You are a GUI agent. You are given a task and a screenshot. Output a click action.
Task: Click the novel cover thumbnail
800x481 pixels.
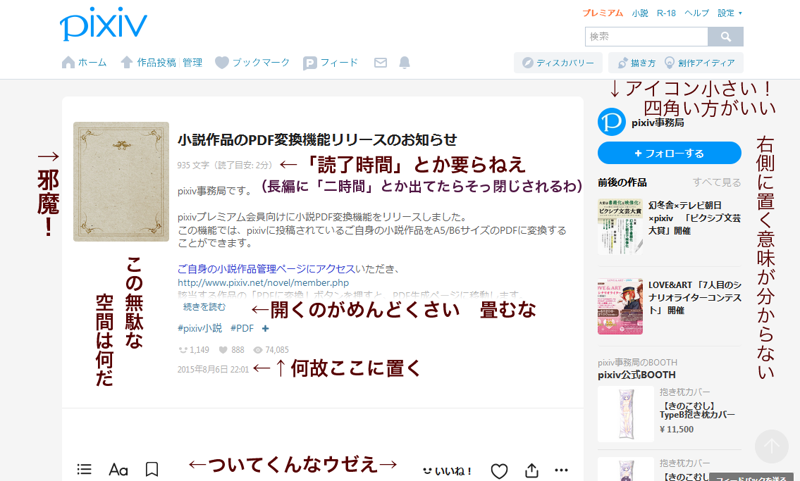[x=121, y=182]
